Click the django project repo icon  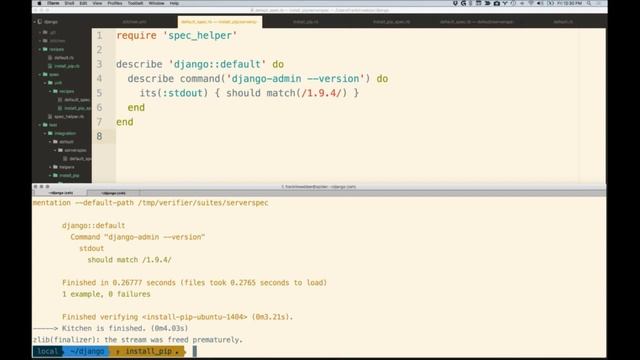click(40, 22)
